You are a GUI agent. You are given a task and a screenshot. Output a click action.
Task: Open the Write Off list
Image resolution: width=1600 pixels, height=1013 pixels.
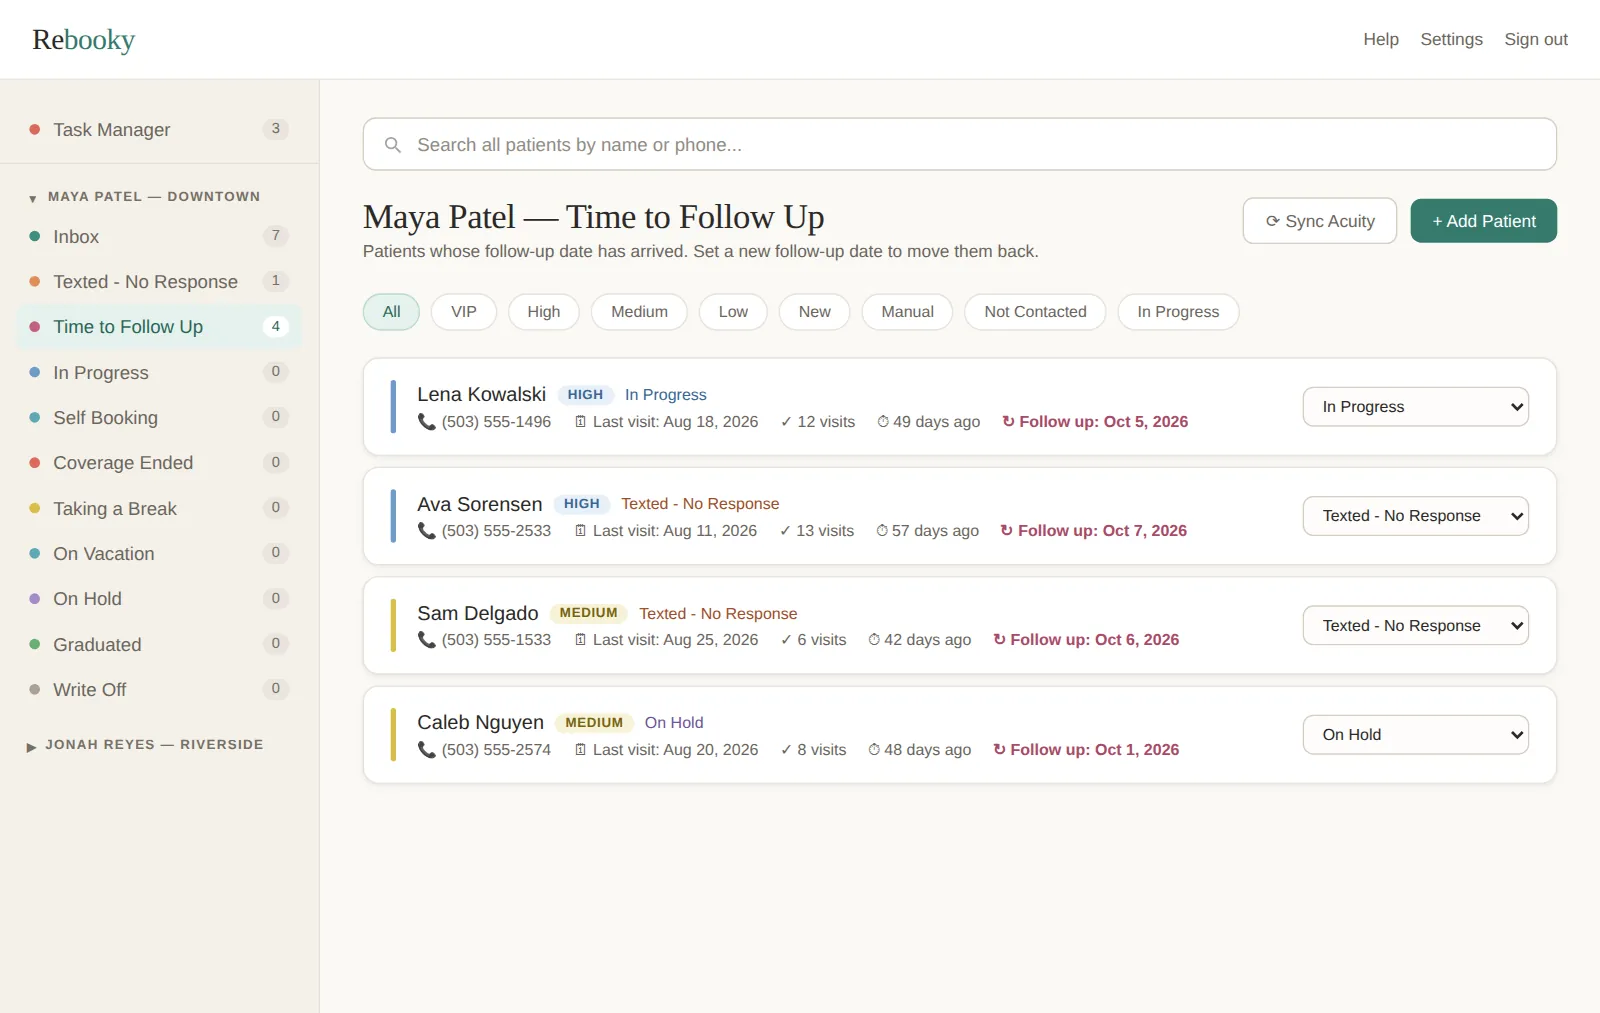click(x=160, y=690)
